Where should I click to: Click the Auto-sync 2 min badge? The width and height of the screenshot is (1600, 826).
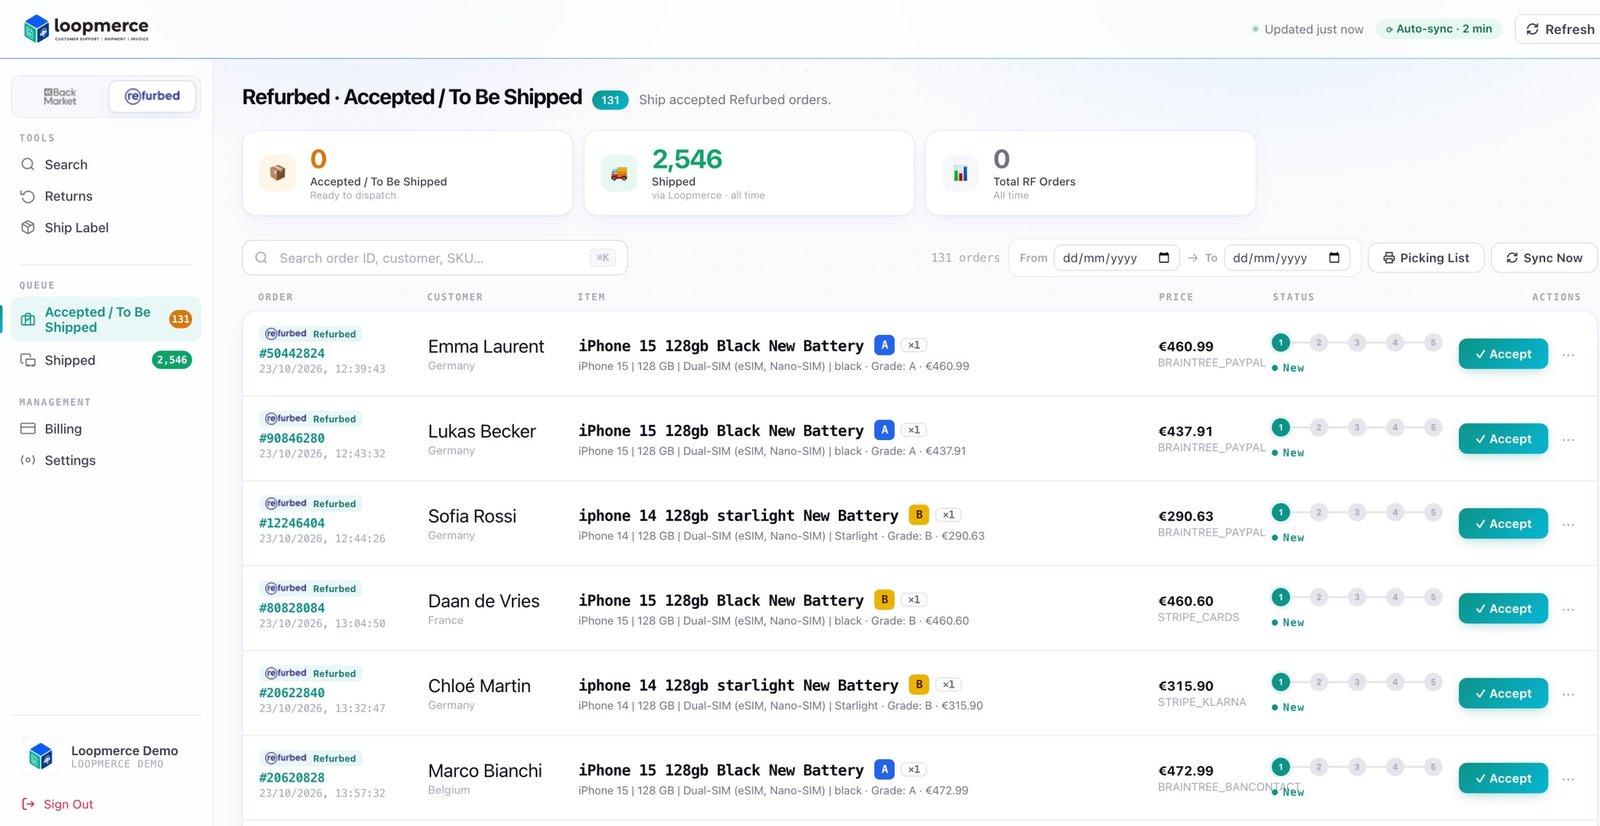tap(1439, 29)
